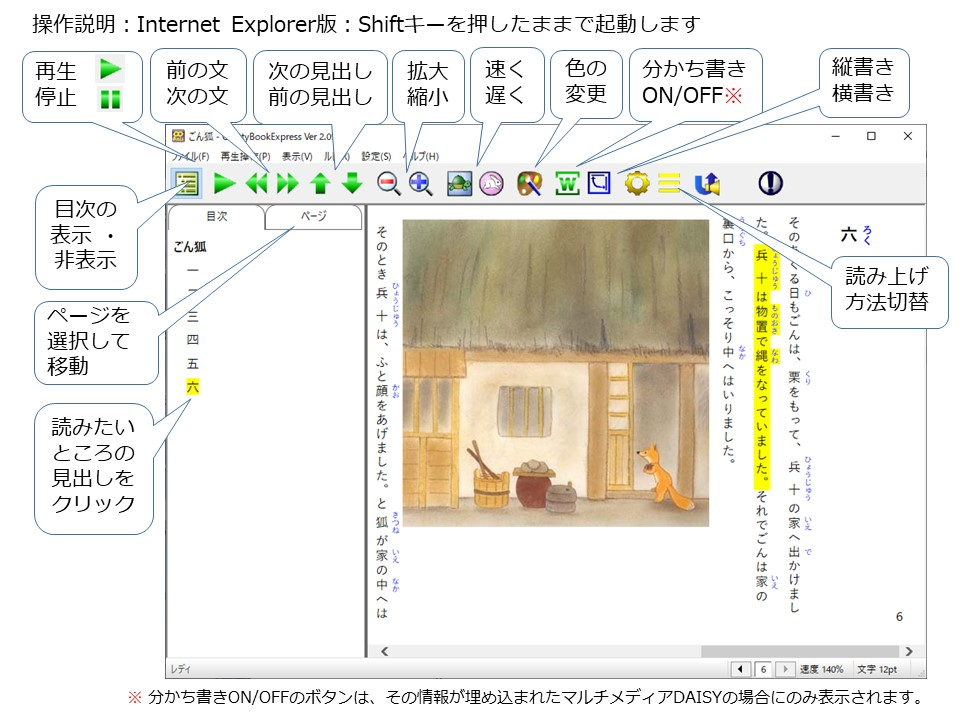Switch to the ページ tab
Image resolution: width=960 pixels, height=720 pixels.
tap(313, 216)
